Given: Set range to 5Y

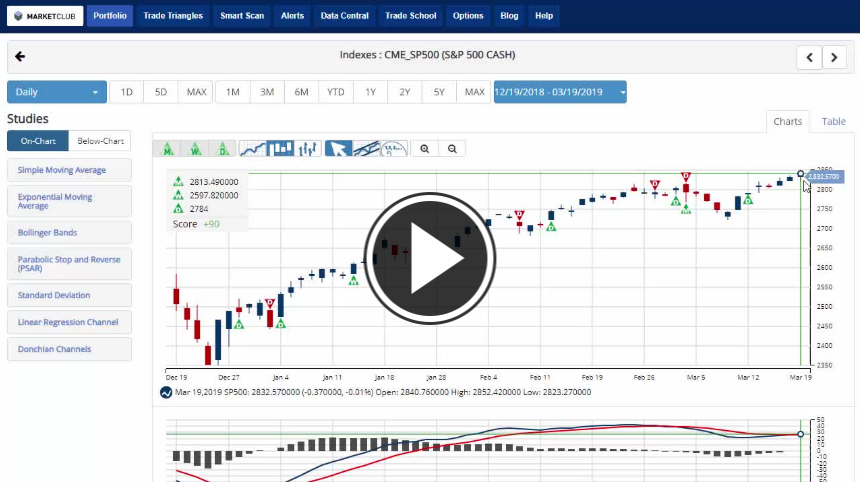Looking at the screenshot, I should [439, 92].
